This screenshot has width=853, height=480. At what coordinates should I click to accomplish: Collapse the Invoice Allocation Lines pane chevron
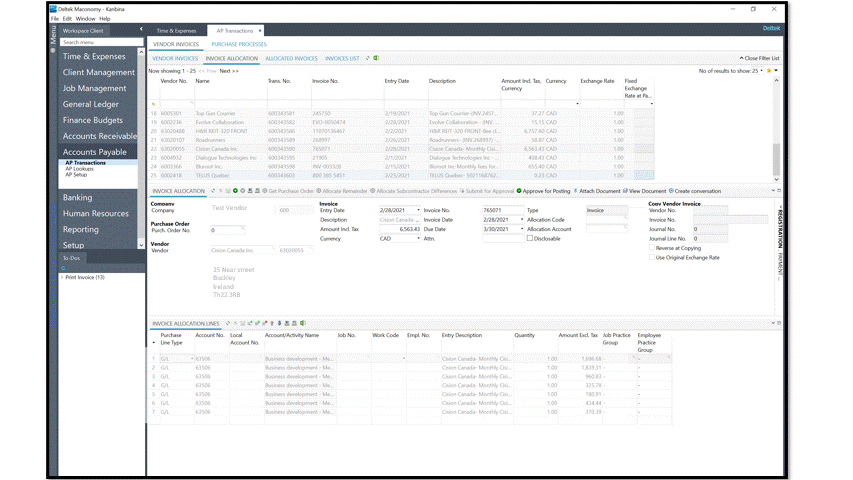[x=773, y=323]
